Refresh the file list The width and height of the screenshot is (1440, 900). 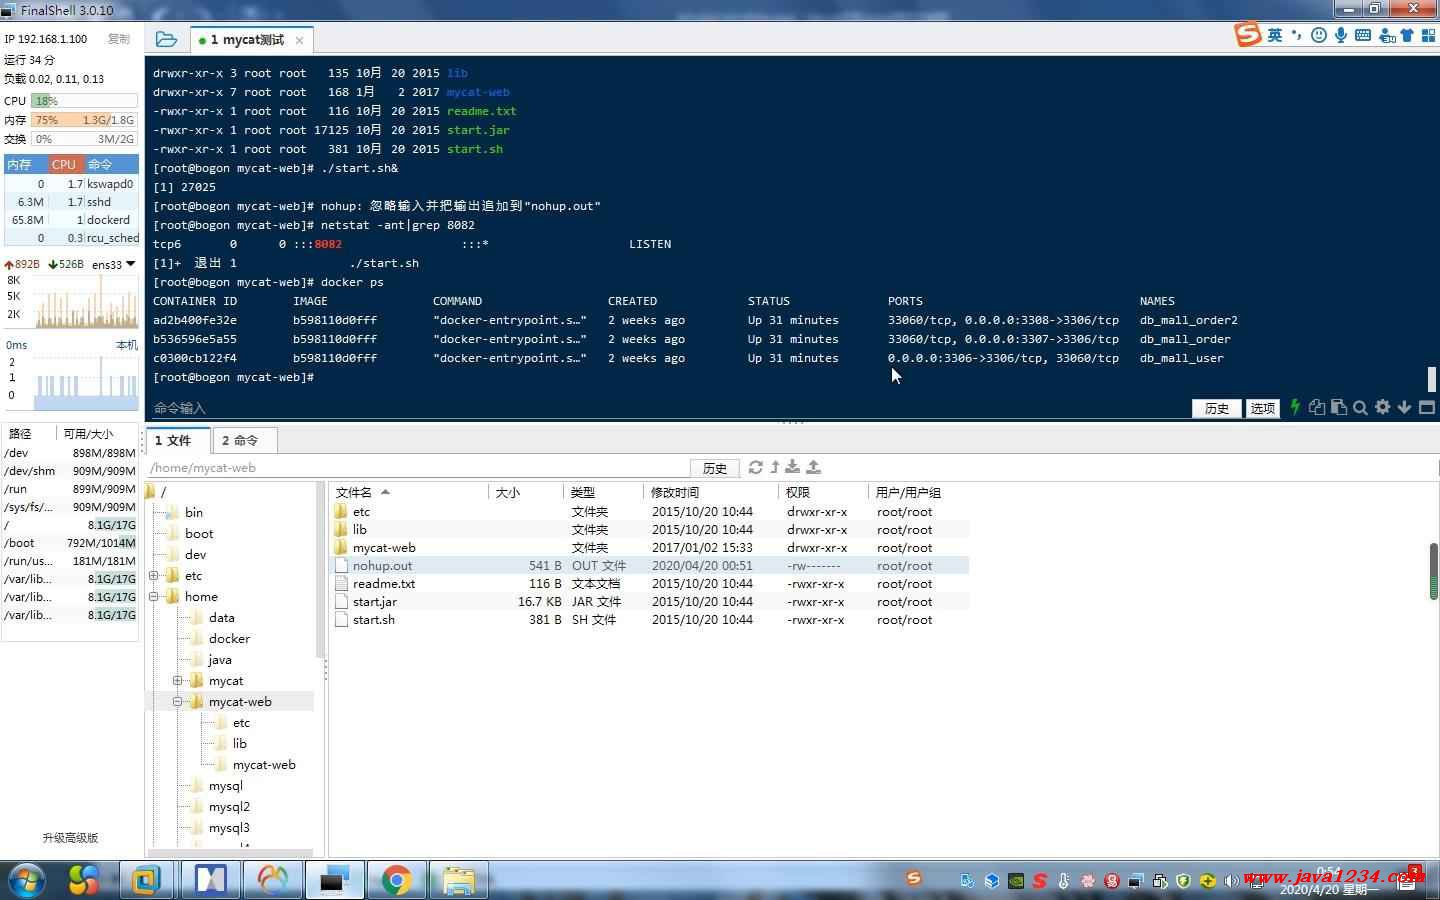coord(756,467)
